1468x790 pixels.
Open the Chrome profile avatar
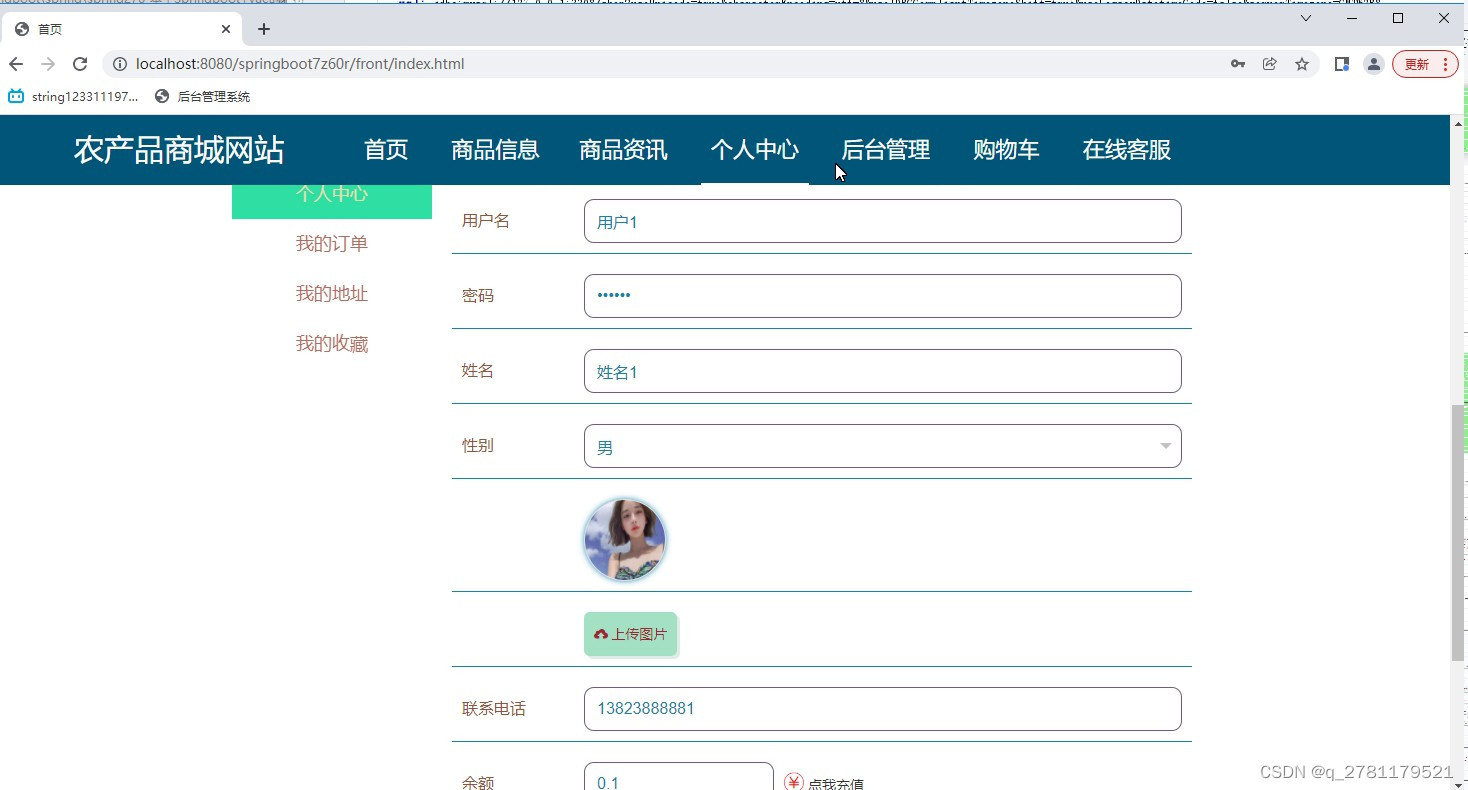coord(1374,64)
